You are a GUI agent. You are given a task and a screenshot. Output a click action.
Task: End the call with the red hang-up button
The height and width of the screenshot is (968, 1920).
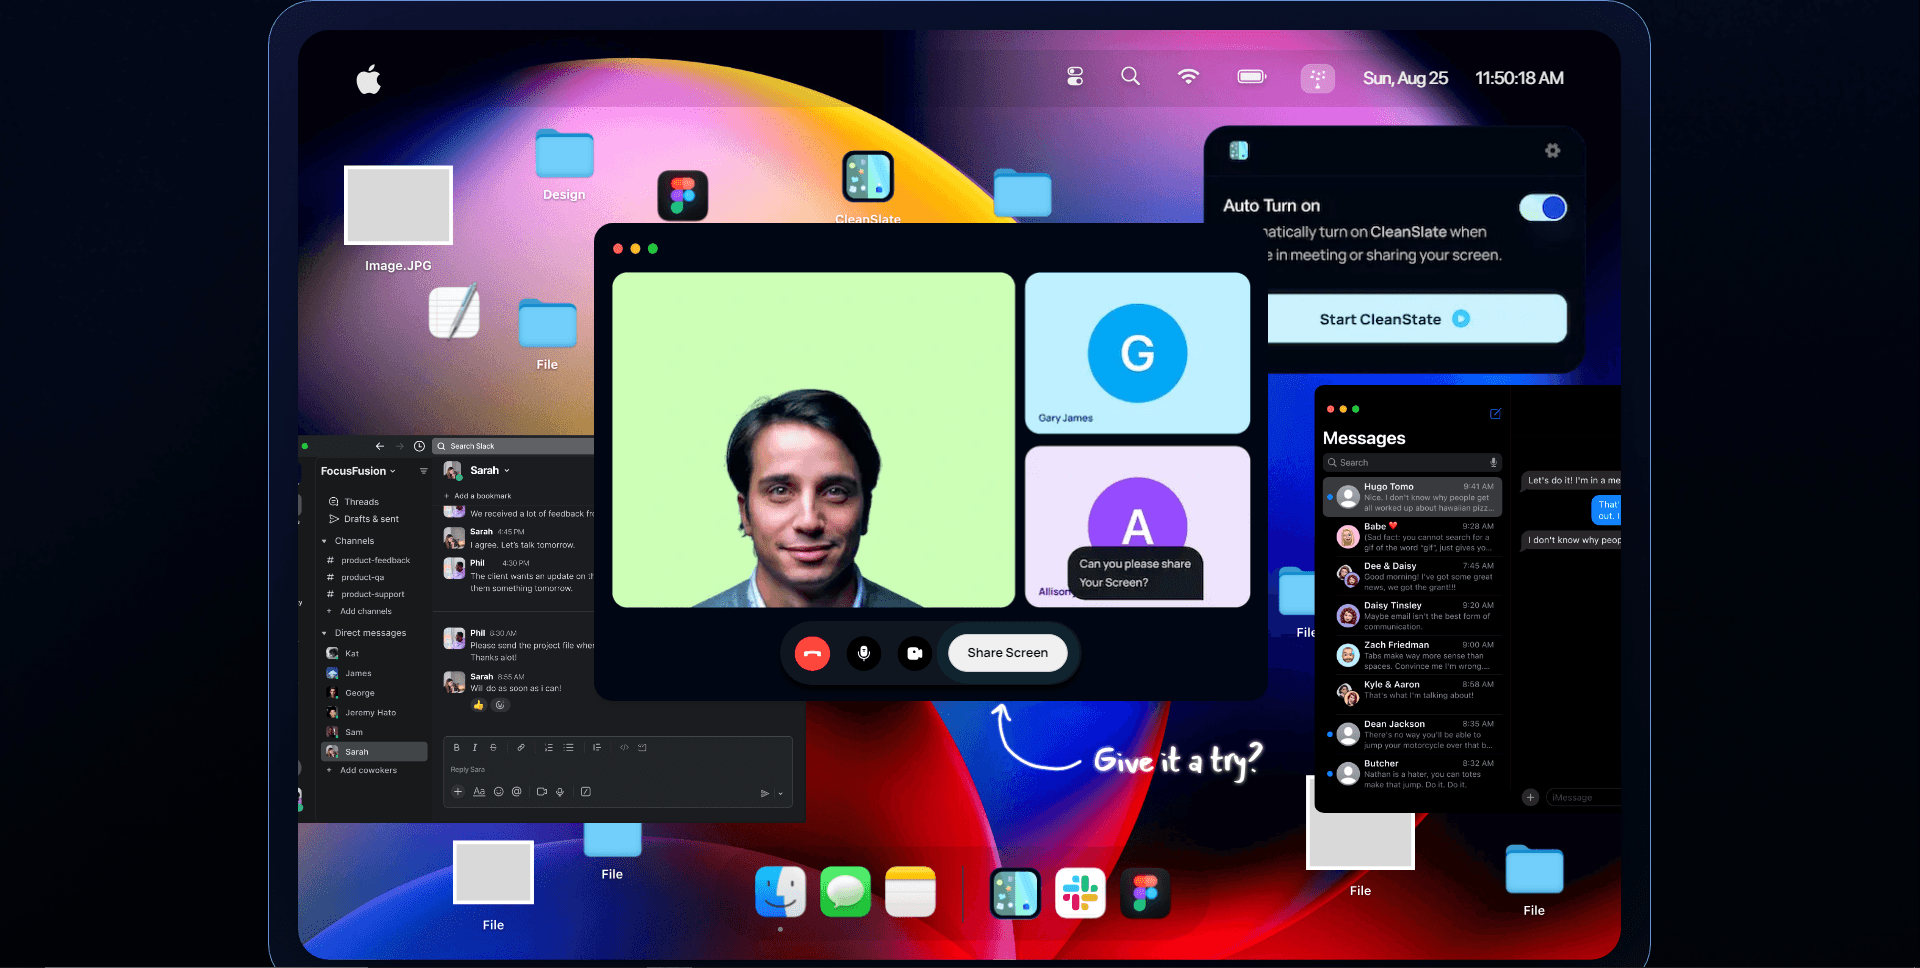pyautogui.click(x=812, y=653)
